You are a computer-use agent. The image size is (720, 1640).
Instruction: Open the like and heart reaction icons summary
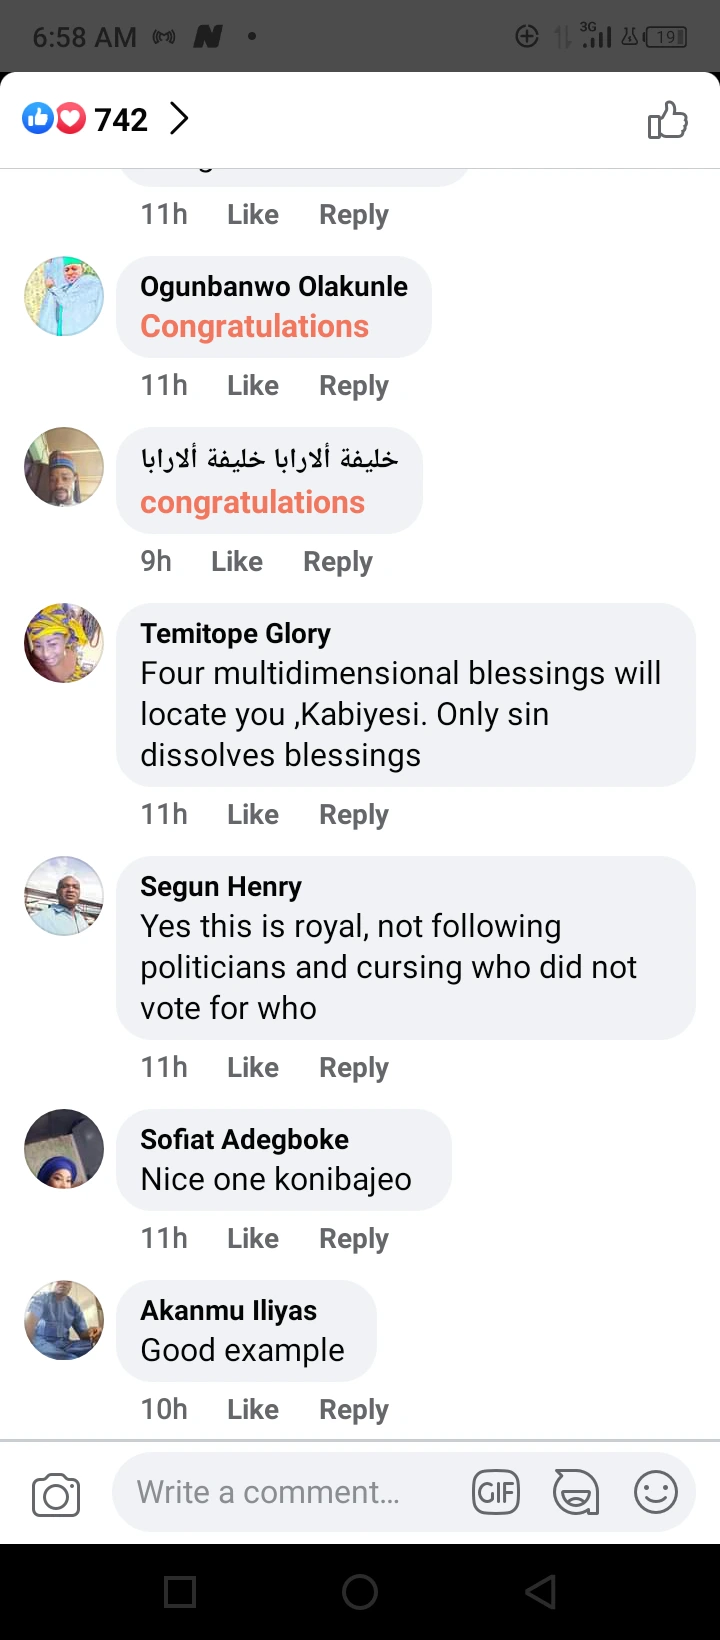click(x=54, y=120)
